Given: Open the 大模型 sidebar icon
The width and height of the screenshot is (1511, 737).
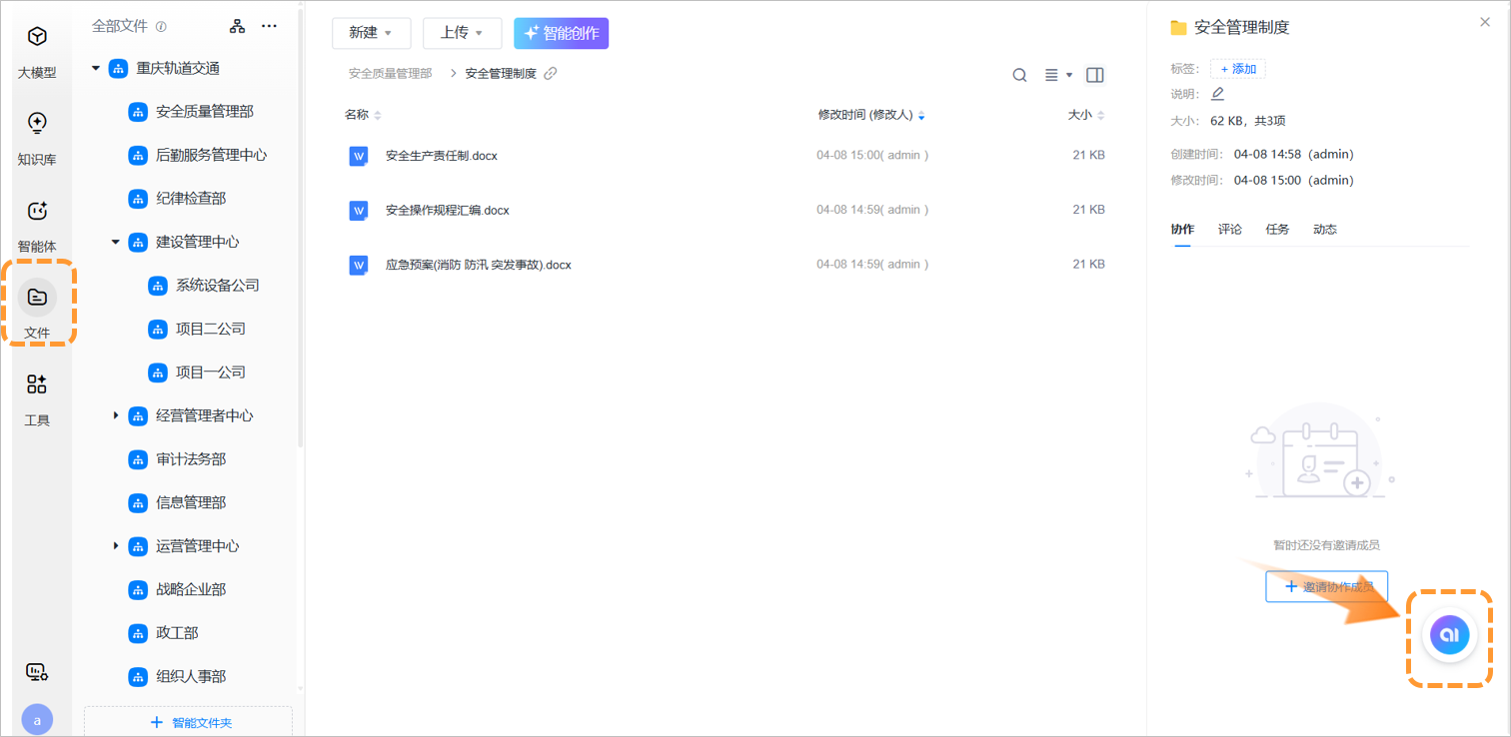Looking at the screenshot, I should click(37, 38).
